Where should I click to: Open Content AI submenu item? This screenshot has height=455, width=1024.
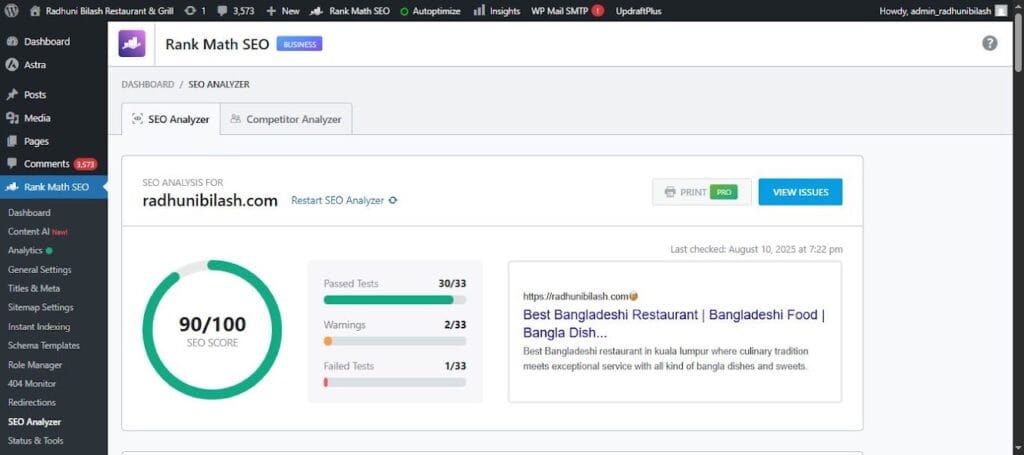tap(37, 231)
